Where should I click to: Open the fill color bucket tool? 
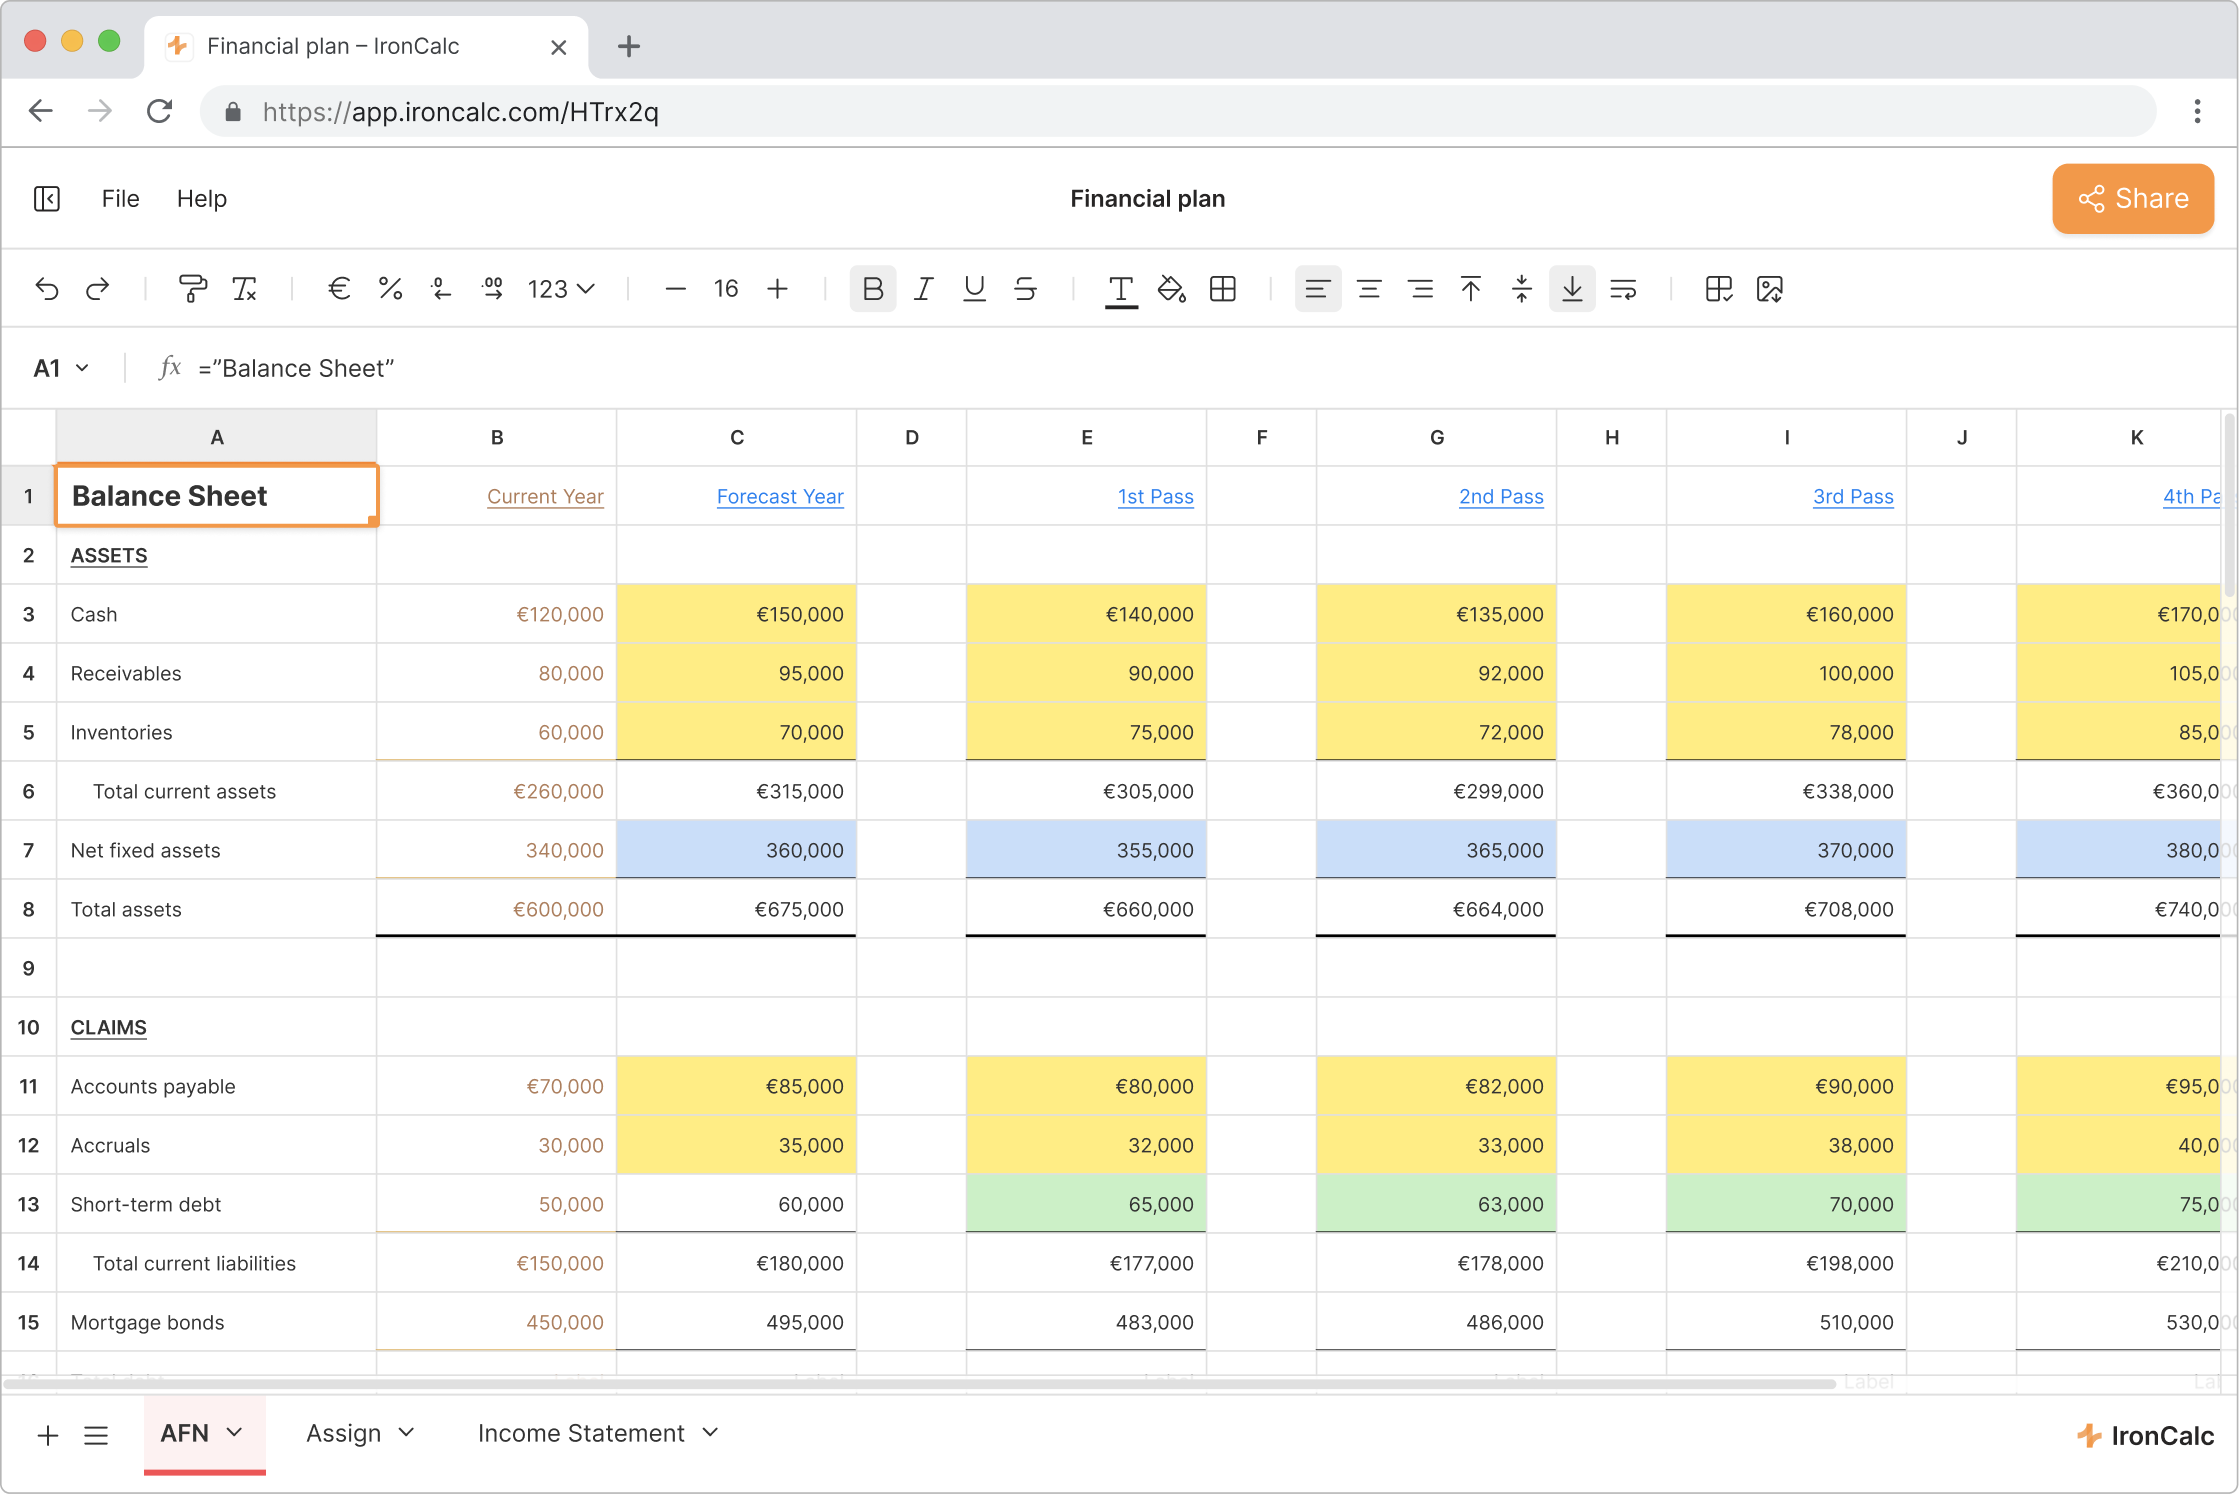(1171, 289)
